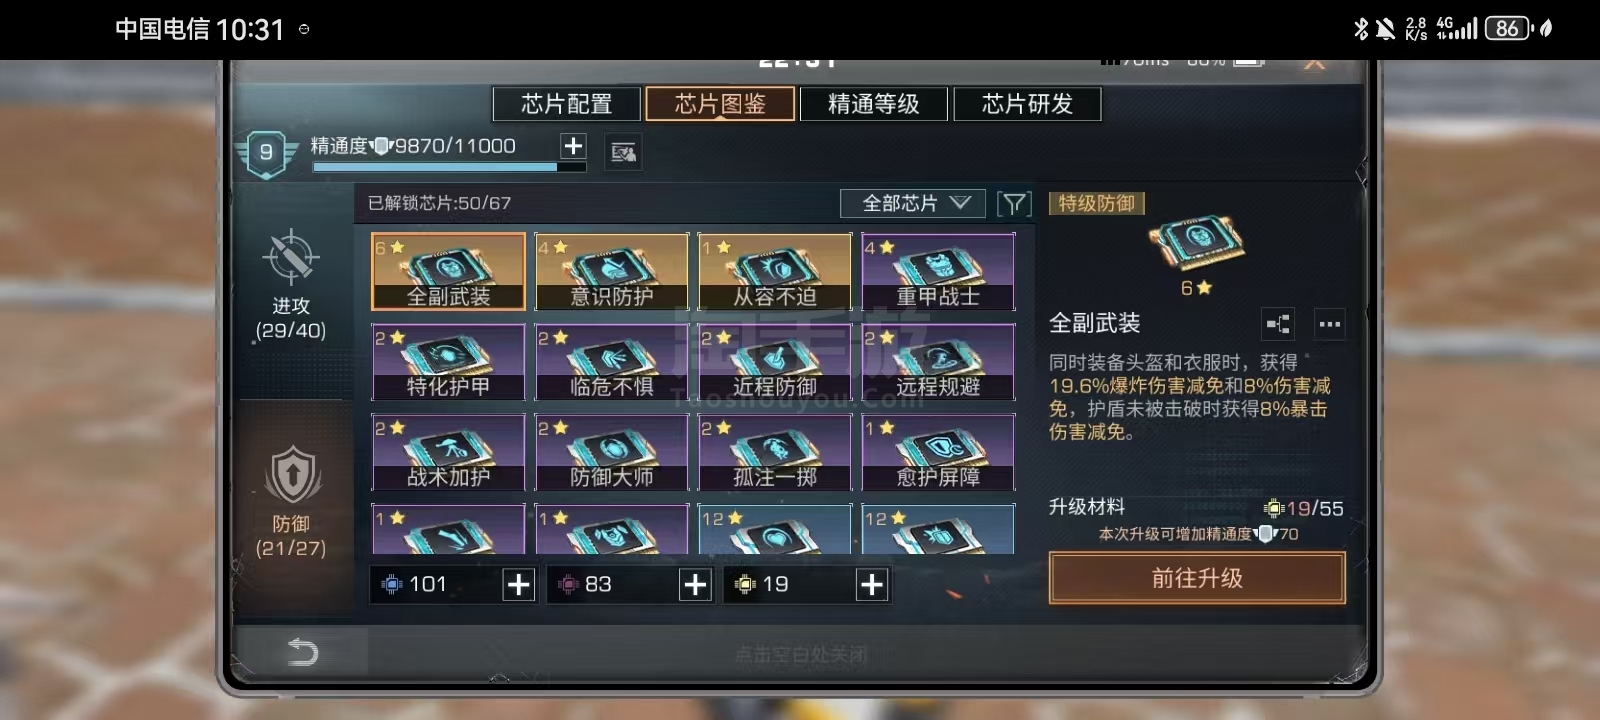Click the plus button next to mastery bar
1600x720 pixels.
[x=573, y=146]
